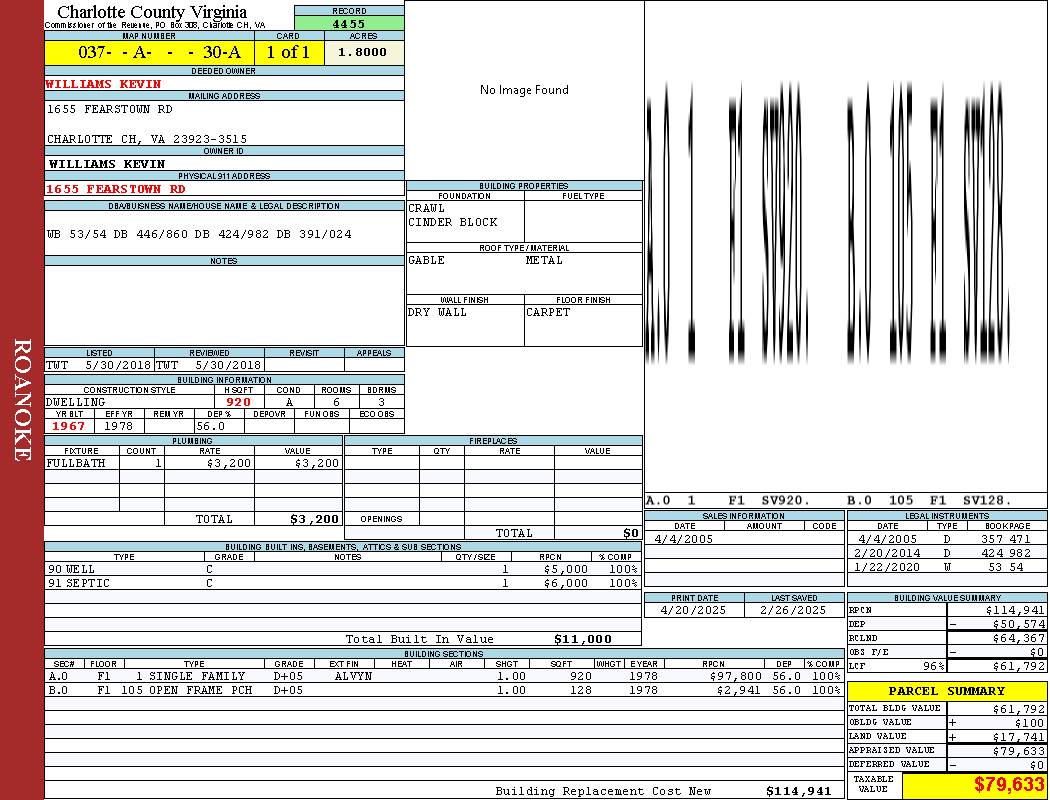
Task: Click the red physical 911 address
Action: tap(116, 188)
